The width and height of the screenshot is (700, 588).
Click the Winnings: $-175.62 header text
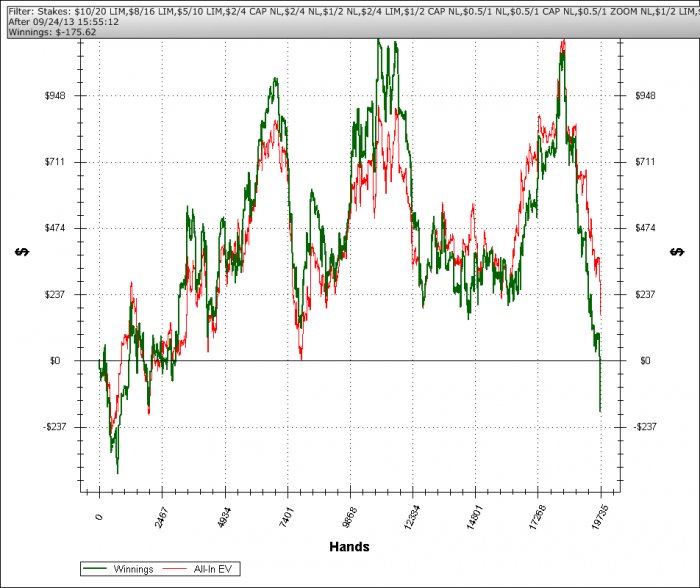[x=52, y=32]
